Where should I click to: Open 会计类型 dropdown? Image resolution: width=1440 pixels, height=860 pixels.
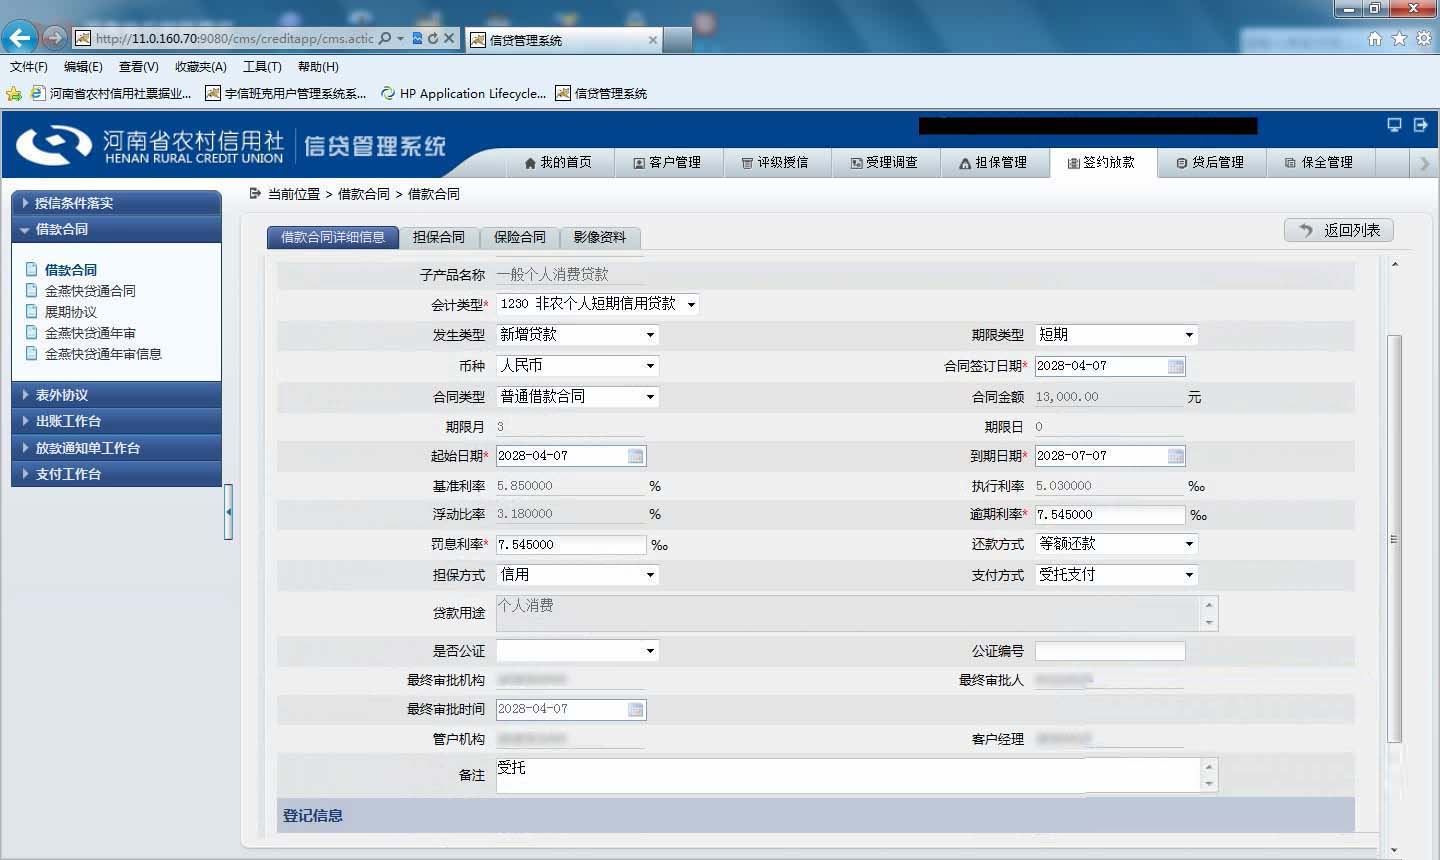[x=598, y=304]
